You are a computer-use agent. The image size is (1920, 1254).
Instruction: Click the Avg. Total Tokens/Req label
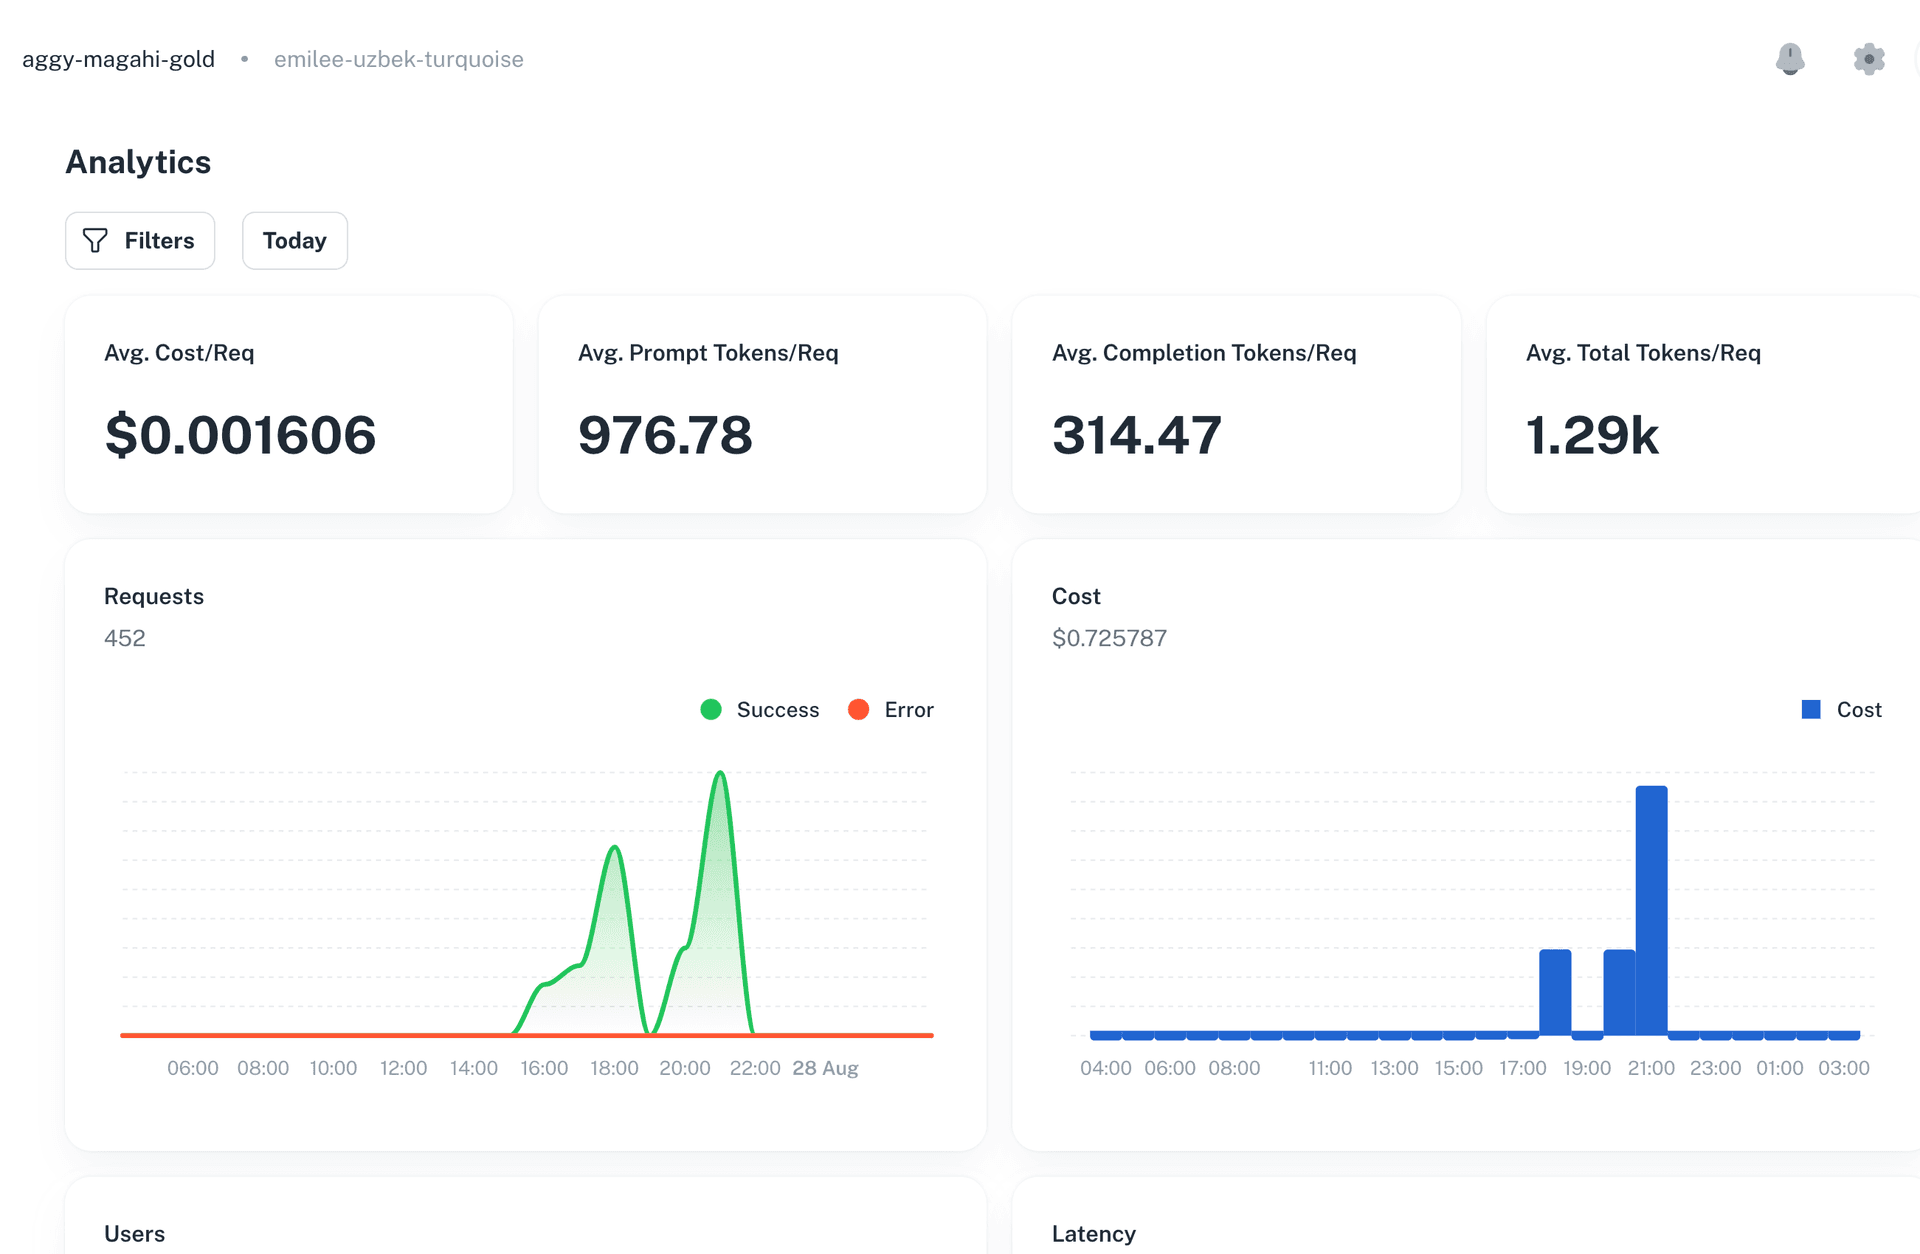(x=1643, y=353)
